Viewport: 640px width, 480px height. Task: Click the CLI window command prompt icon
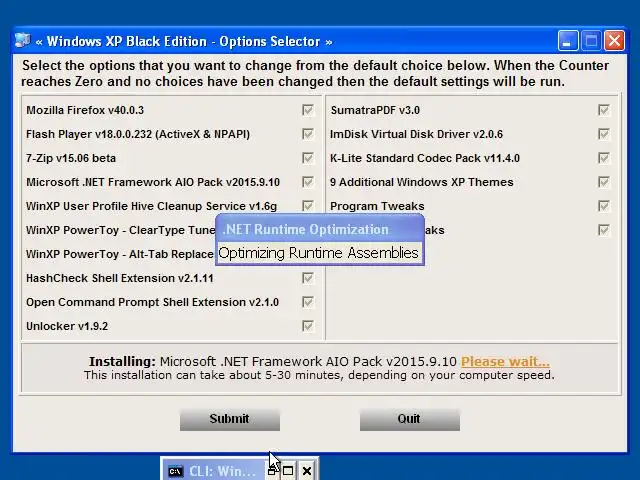pyautogui.click(x=176, y=471)
